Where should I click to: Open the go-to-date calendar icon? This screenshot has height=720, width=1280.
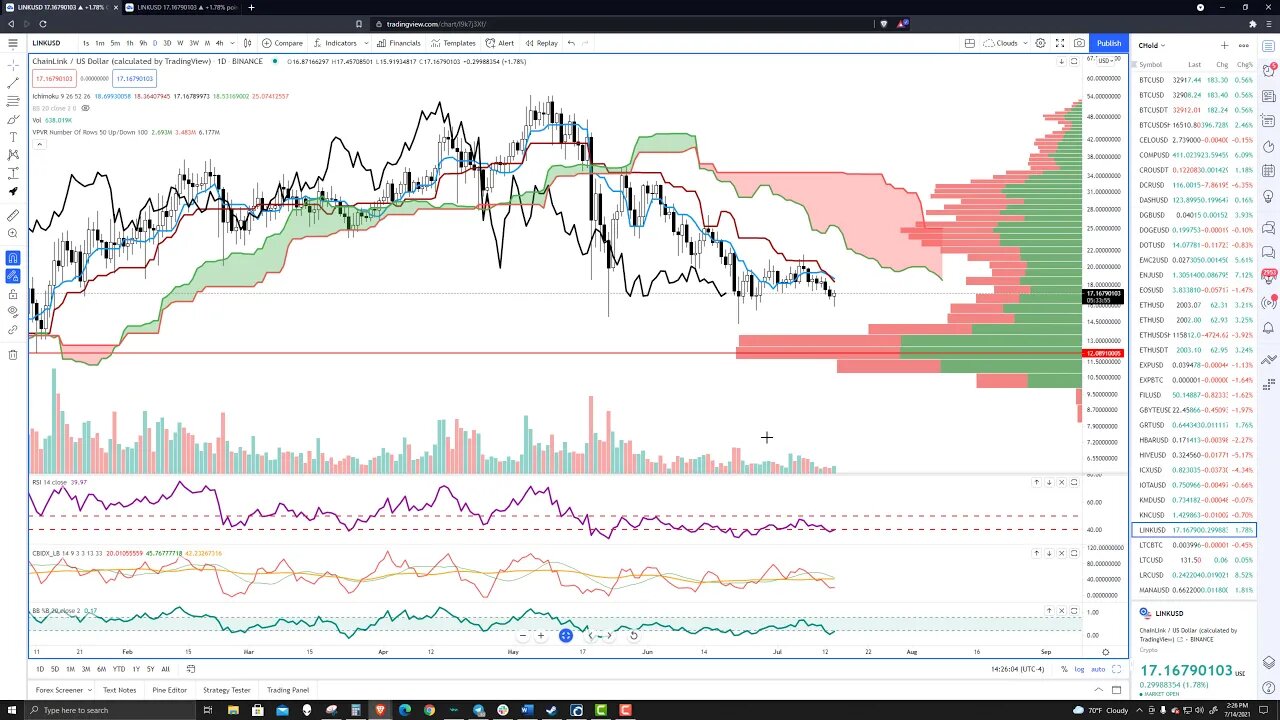click(x=191, y=669)
